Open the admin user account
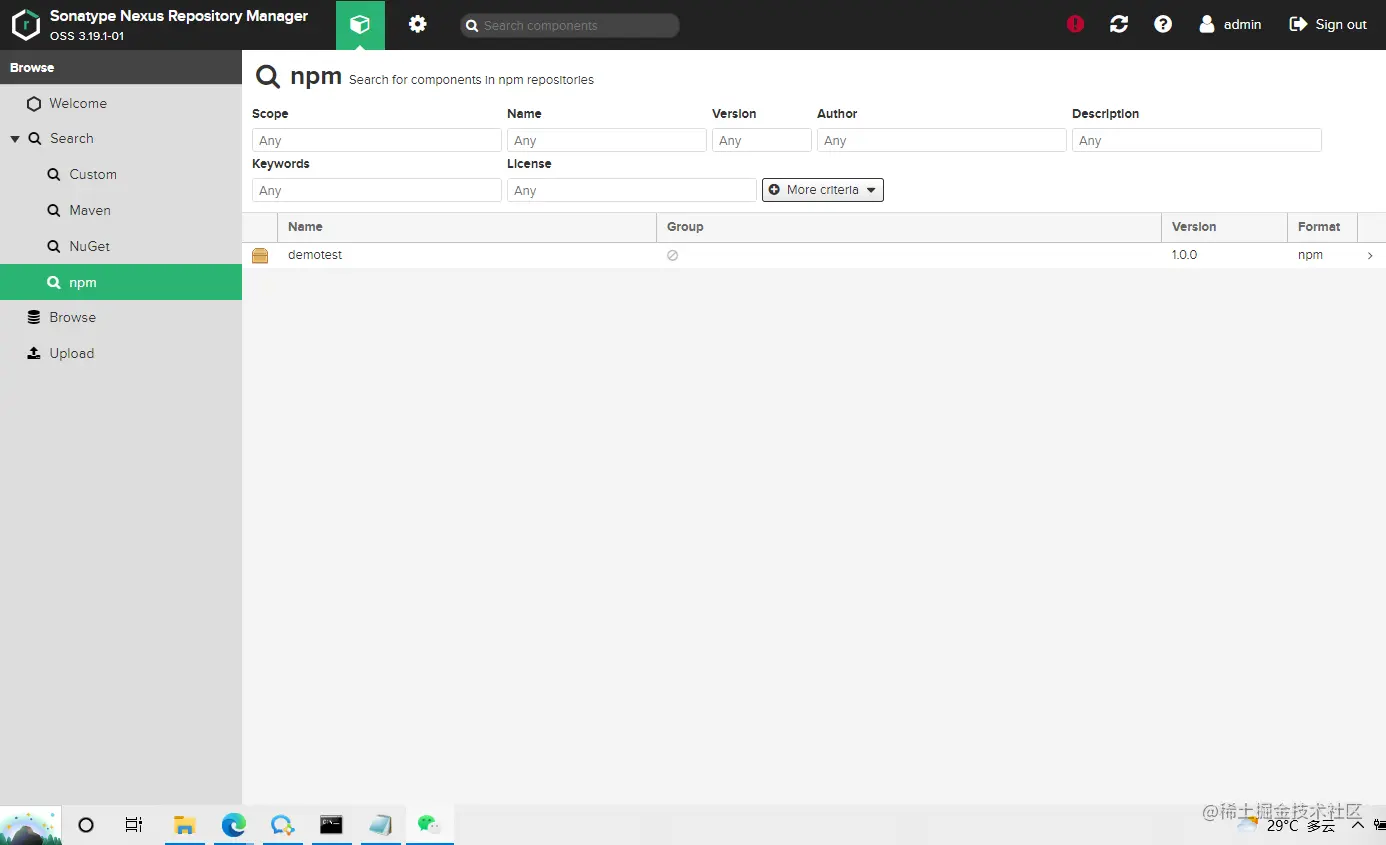 [x=1230, y=24]
